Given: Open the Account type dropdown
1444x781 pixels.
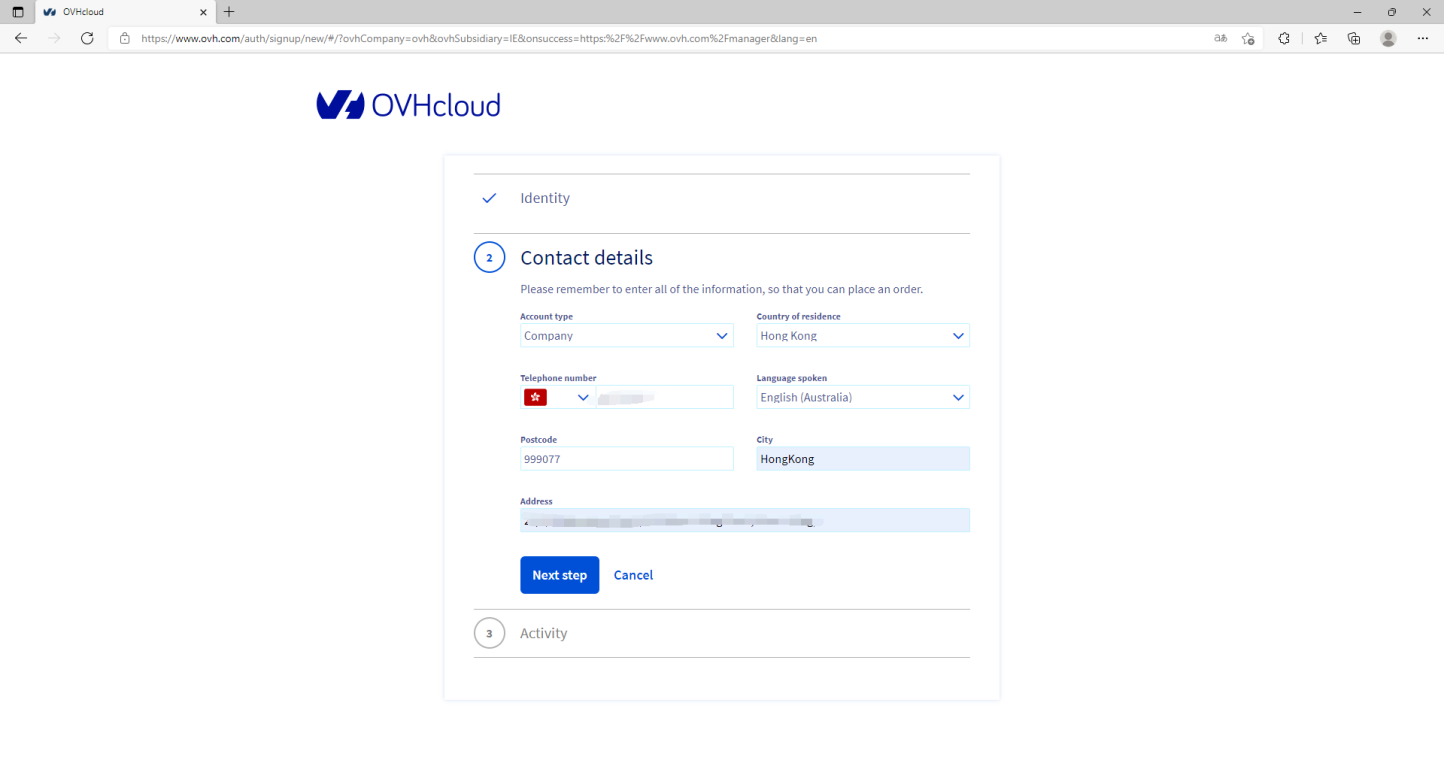Looking at the screenshot, I should (x=626, y=336).
